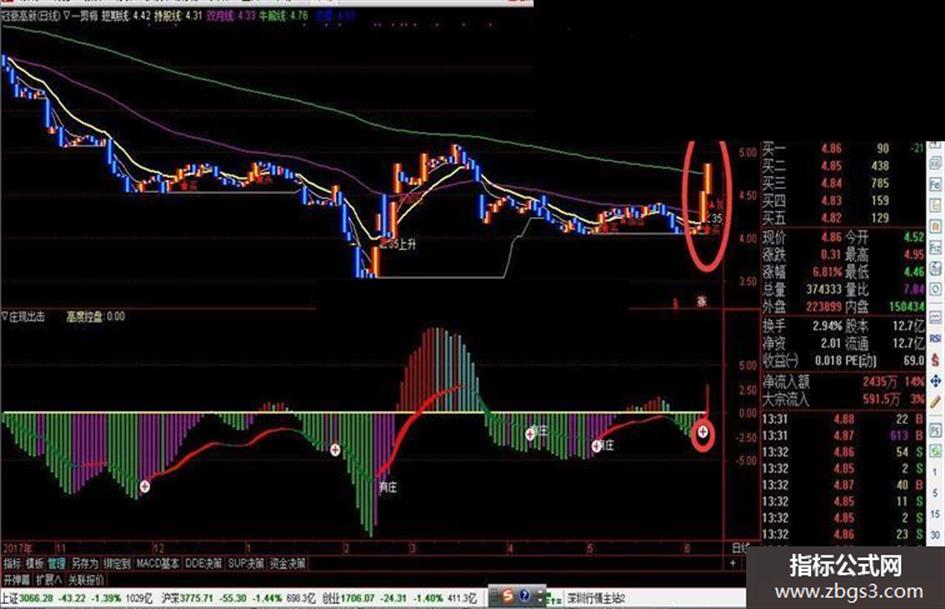
Task: Switch to DDE决策 tab
Action: tap(204, 563)
